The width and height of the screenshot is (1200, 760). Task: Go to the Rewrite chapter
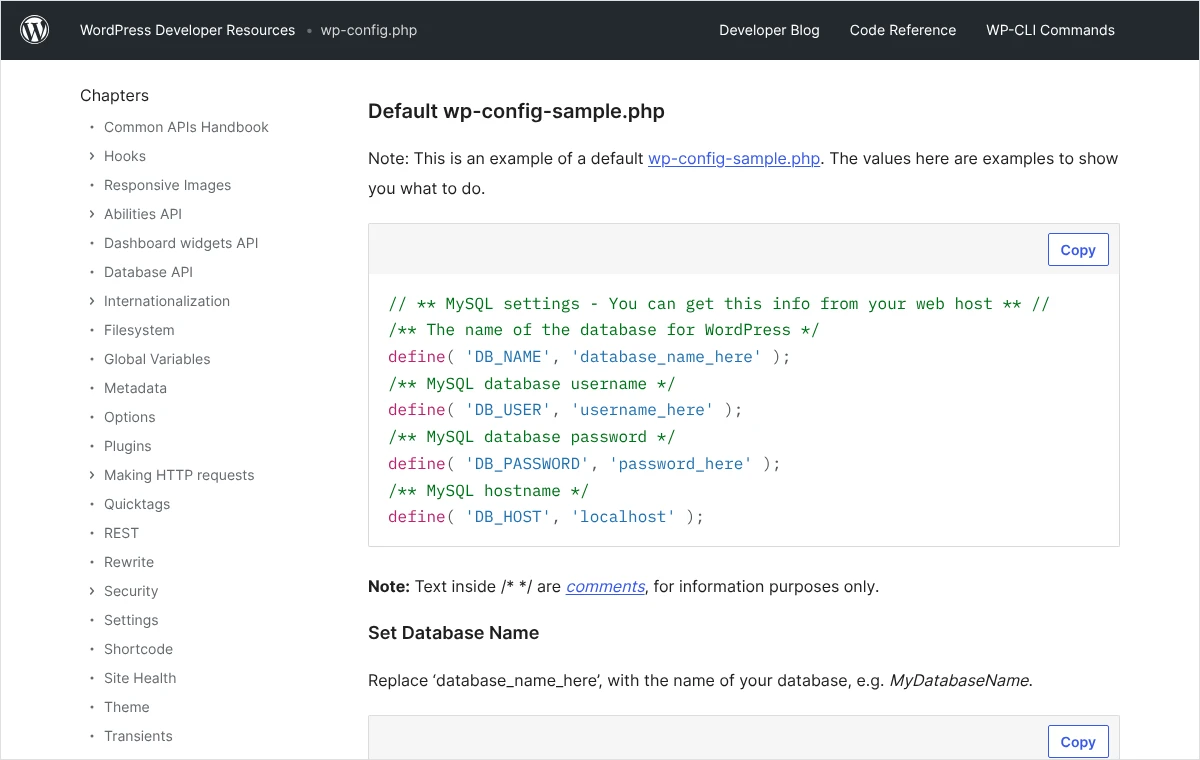click(129, 562)
